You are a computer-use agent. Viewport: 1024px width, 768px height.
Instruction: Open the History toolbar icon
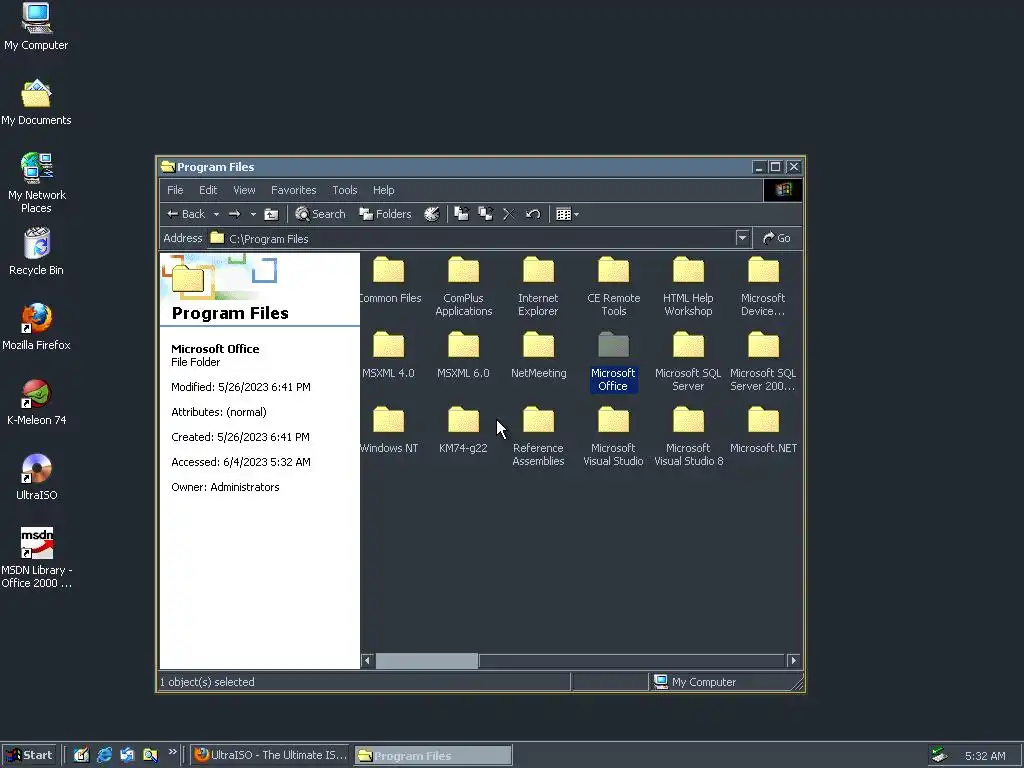[x=432, y=214]
